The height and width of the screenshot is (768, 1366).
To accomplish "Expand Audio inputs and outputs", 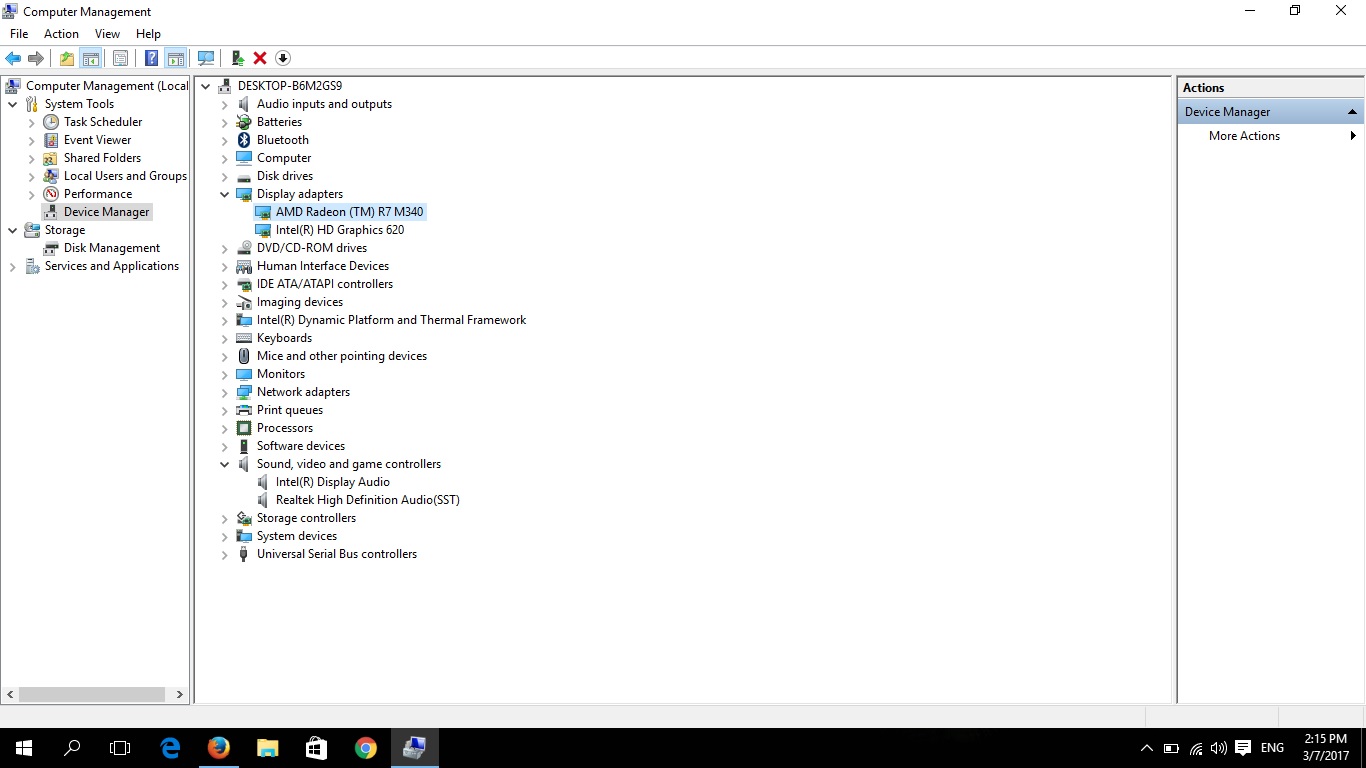I will pyautogui.click(x=225, y=104).
